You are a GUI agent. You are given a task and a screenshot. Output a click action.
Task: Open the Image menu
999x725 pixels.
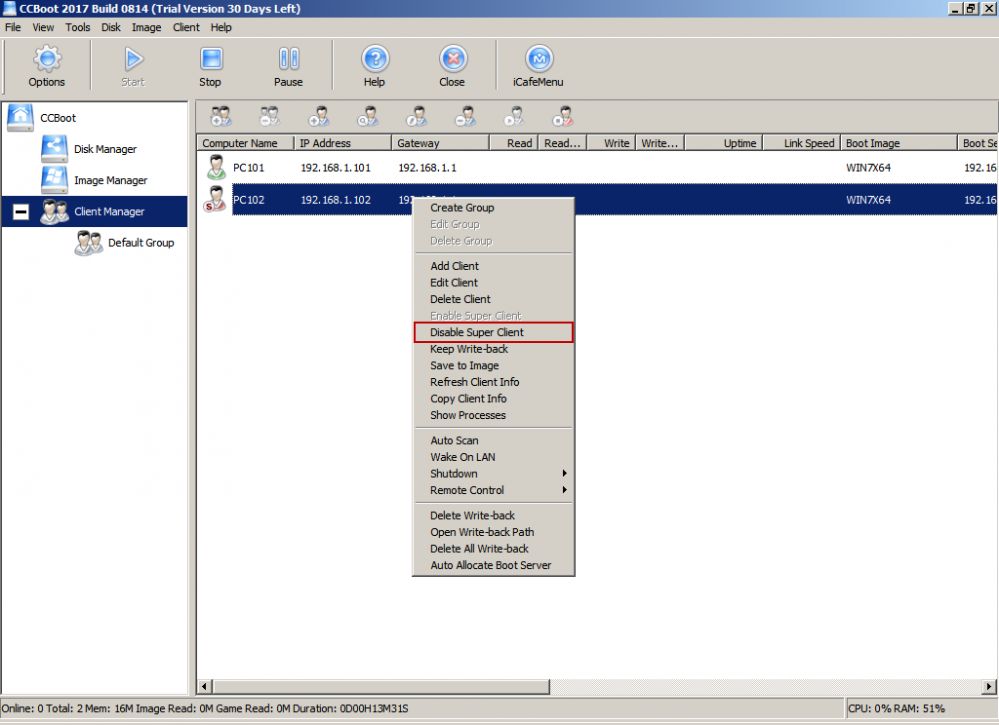point(147,27)
